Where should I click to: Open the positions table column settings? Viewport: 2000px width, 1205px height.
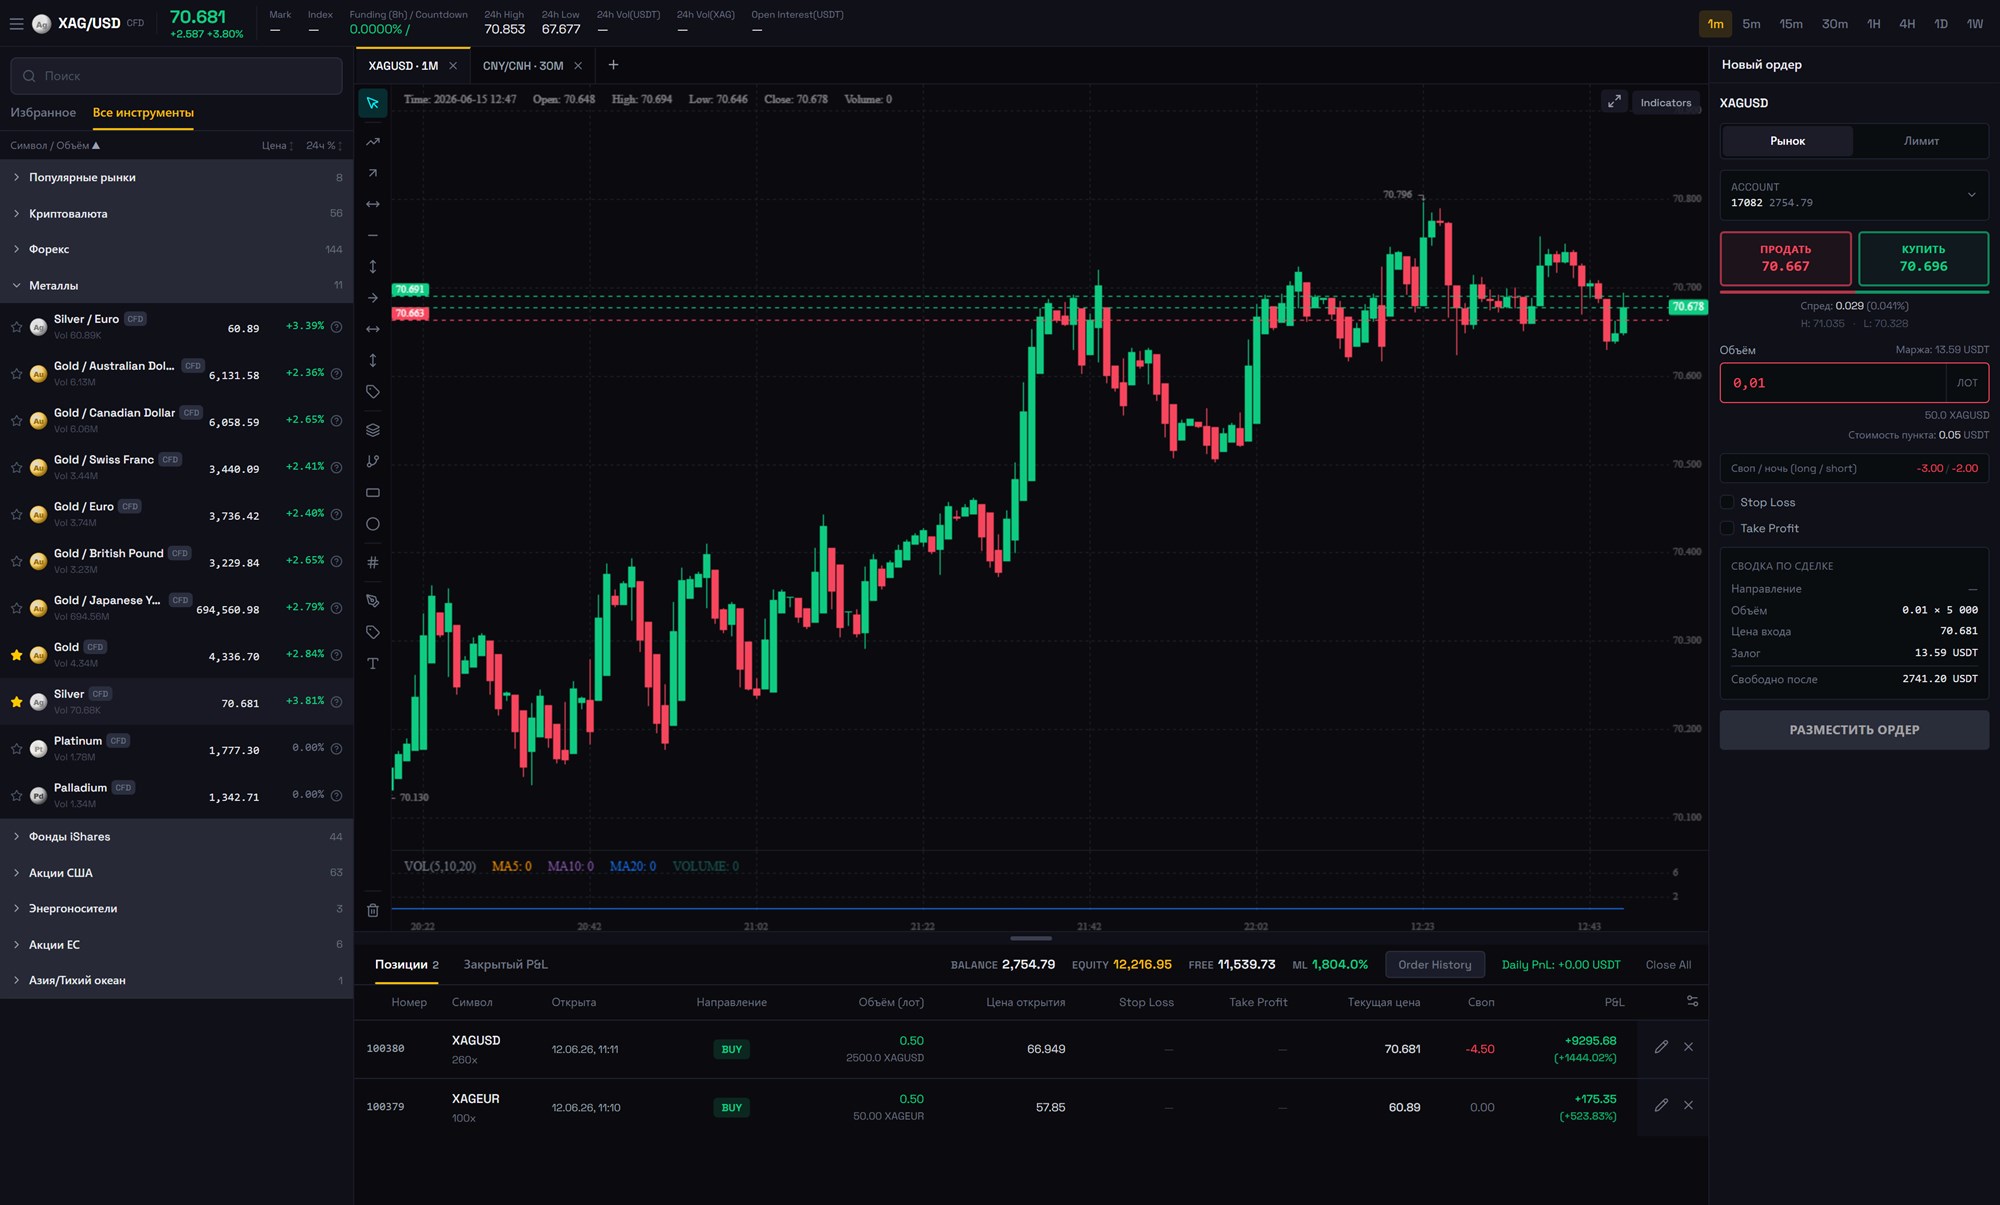1692,1001
